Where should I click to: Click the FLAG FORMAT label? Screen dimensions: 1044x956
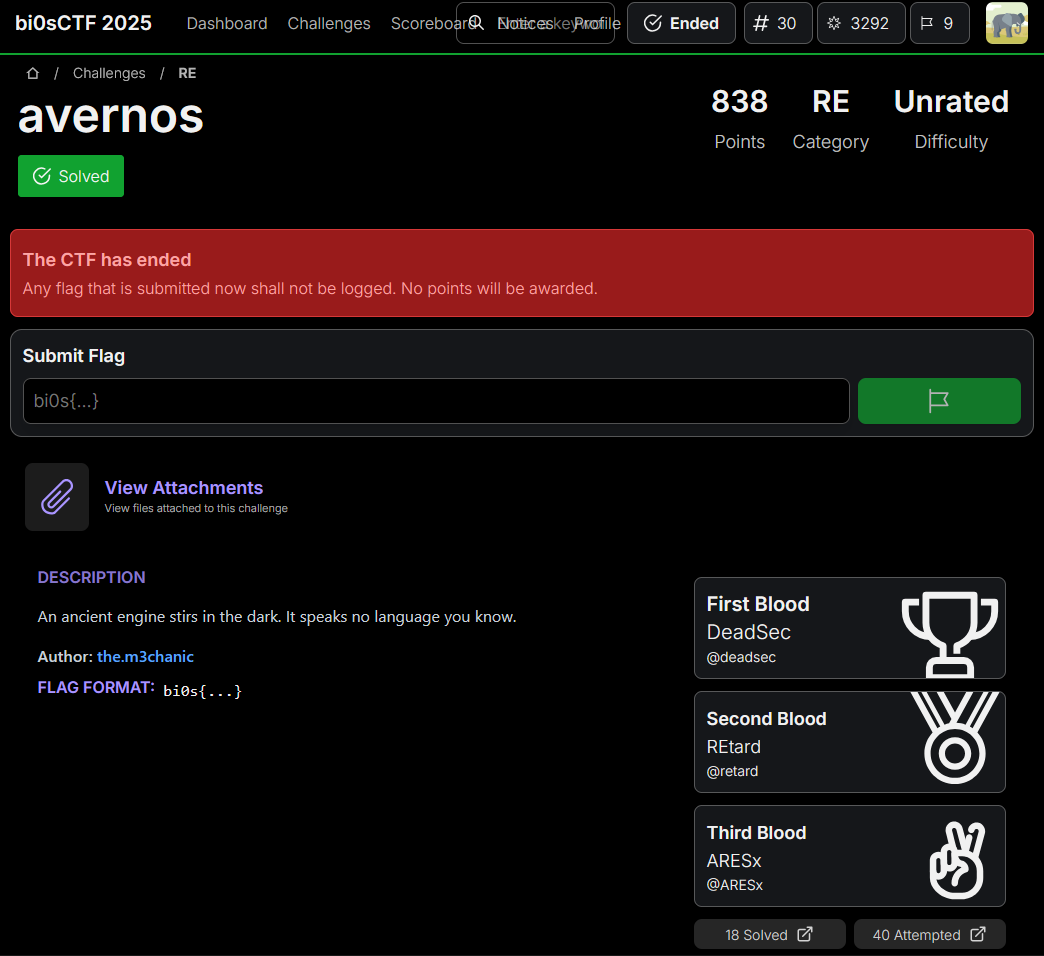click(x=96, y=688)
